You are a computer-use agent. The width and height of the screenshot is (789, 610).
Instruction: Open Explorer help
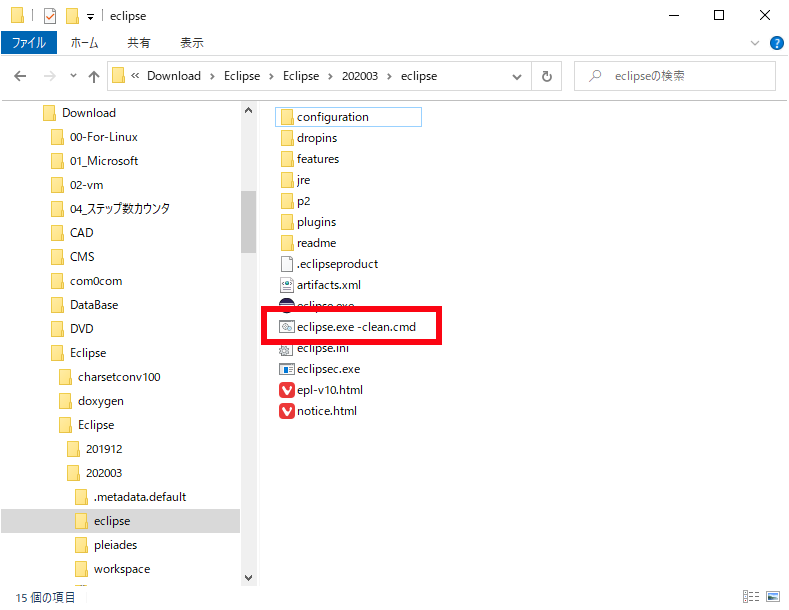tap(776, 43)
